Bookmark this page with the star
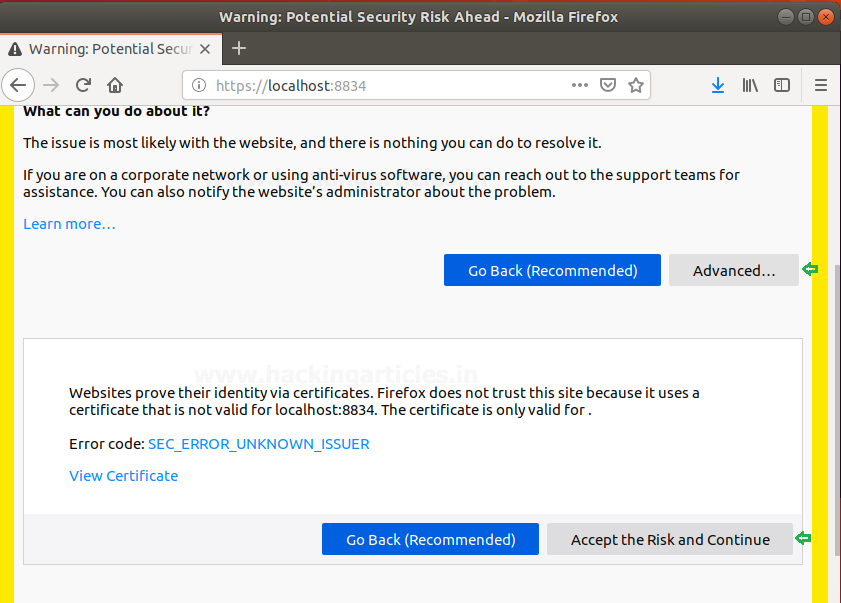 (635, 86)
